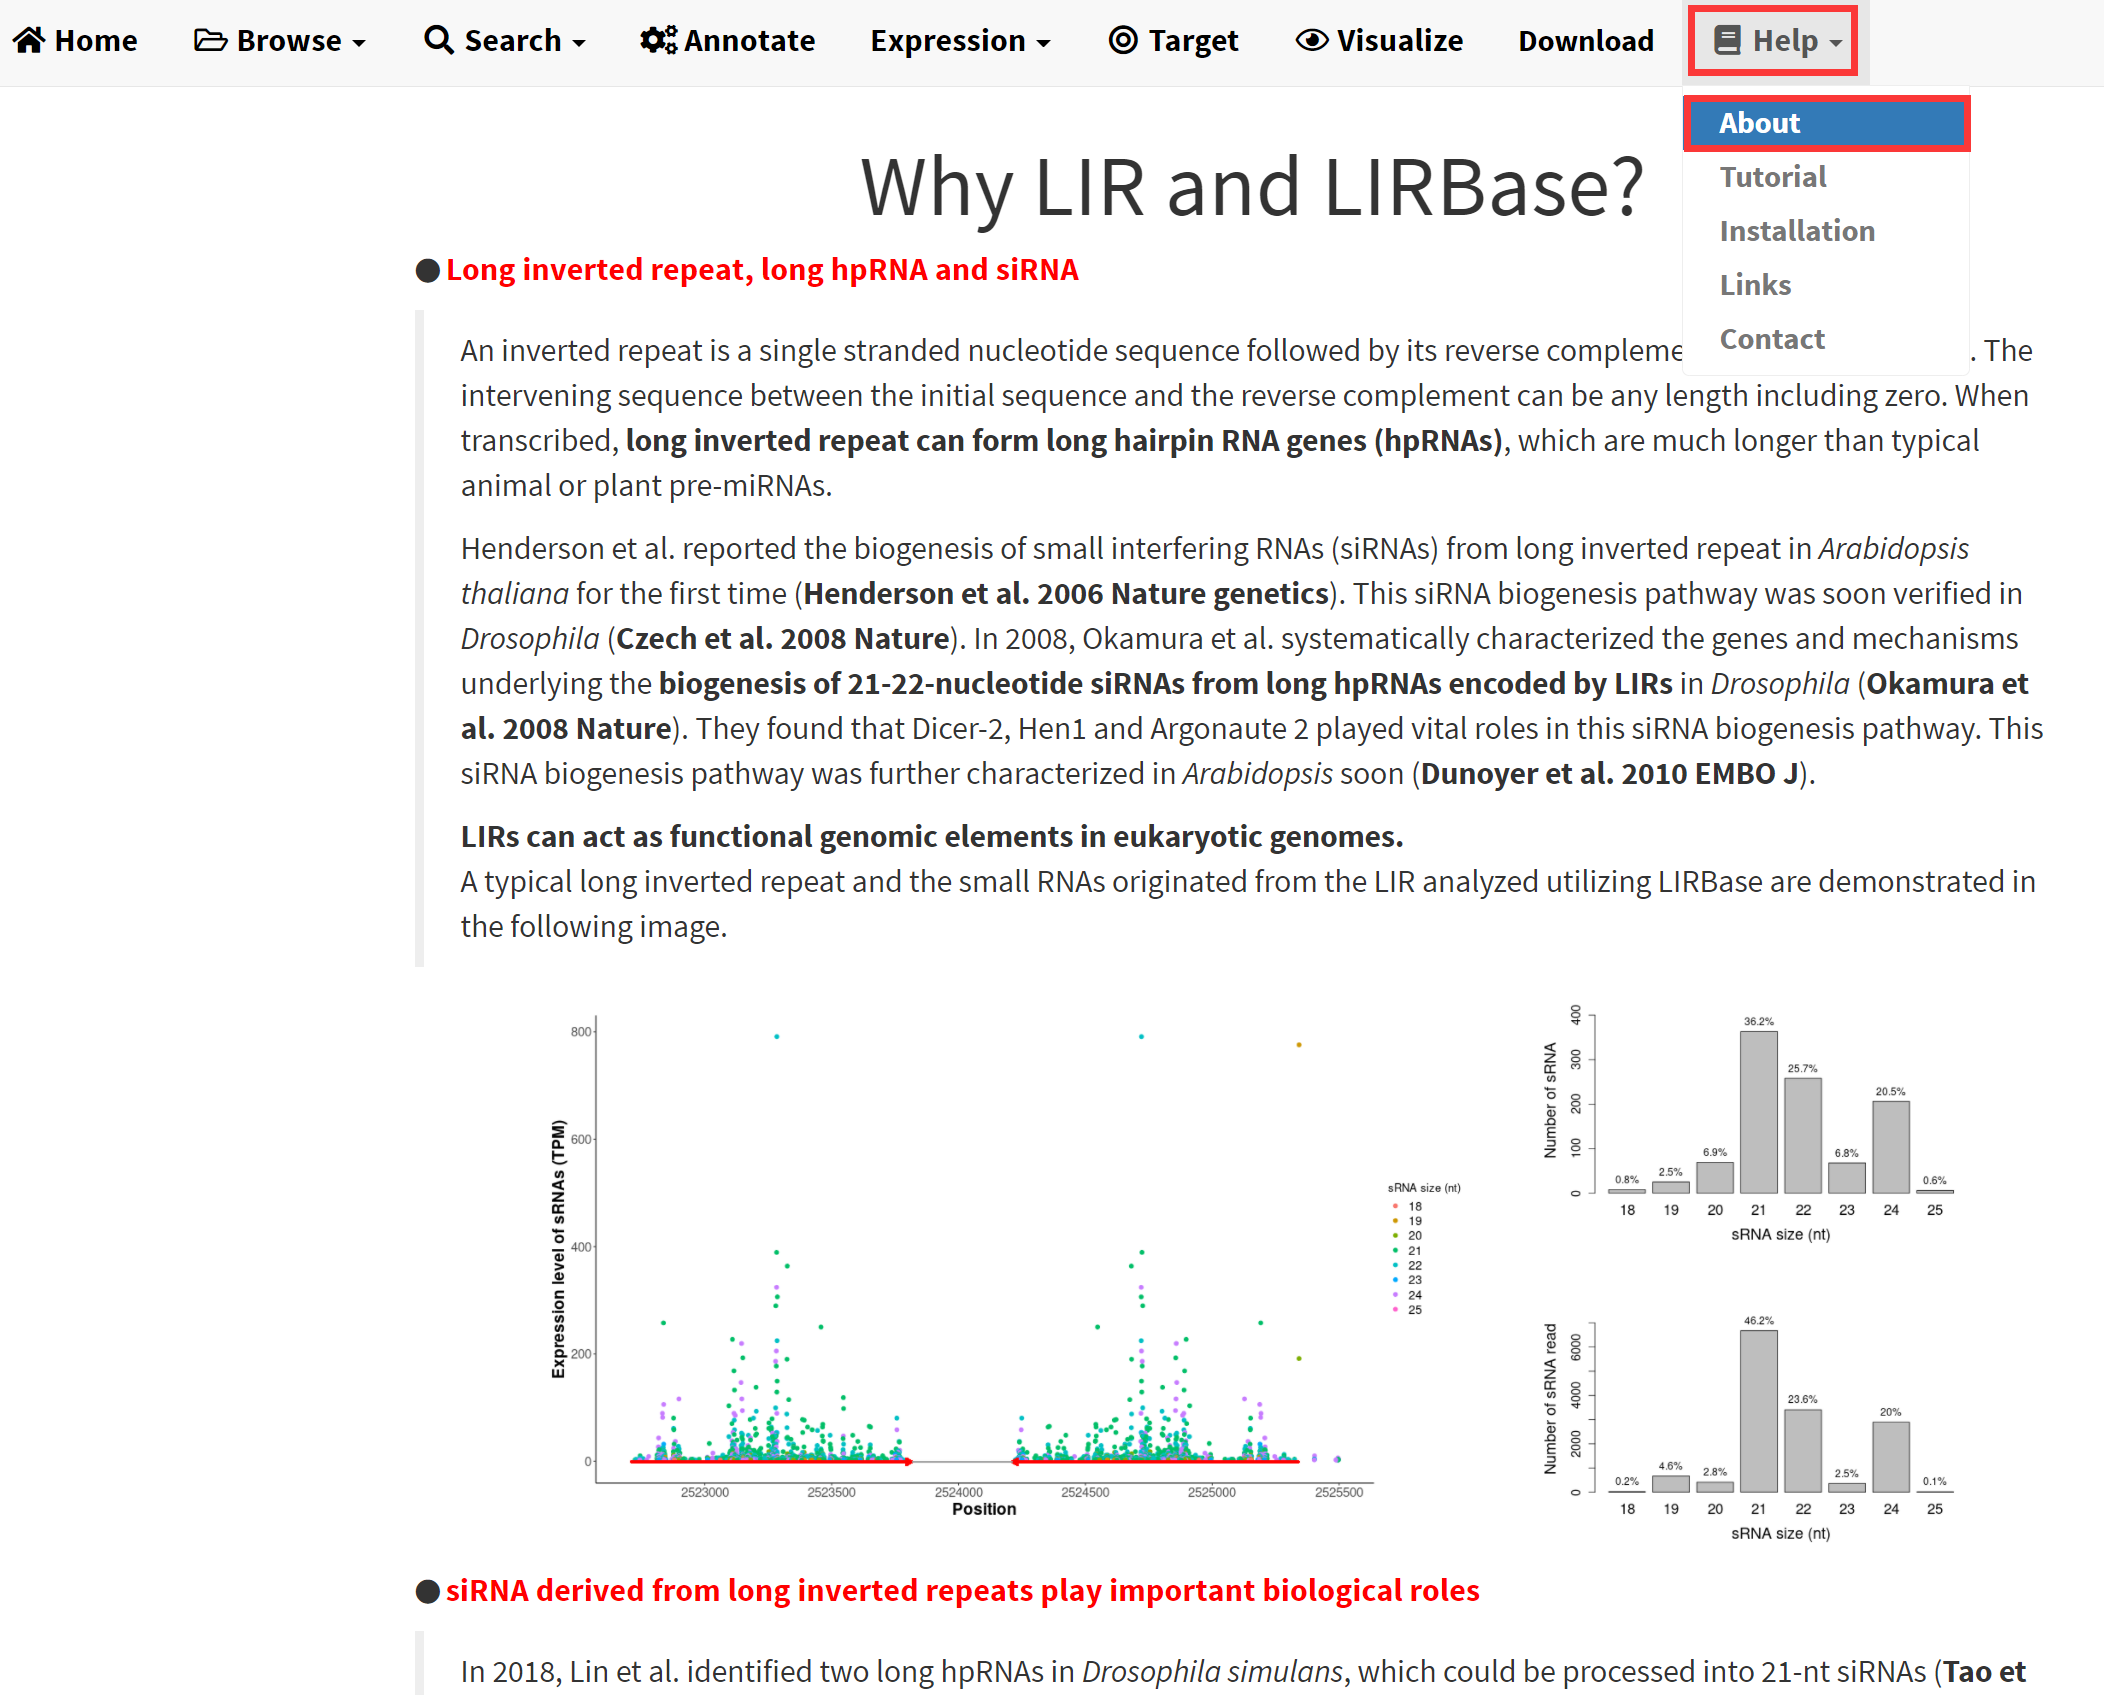Click the Home house icon

tap(29, 40)
